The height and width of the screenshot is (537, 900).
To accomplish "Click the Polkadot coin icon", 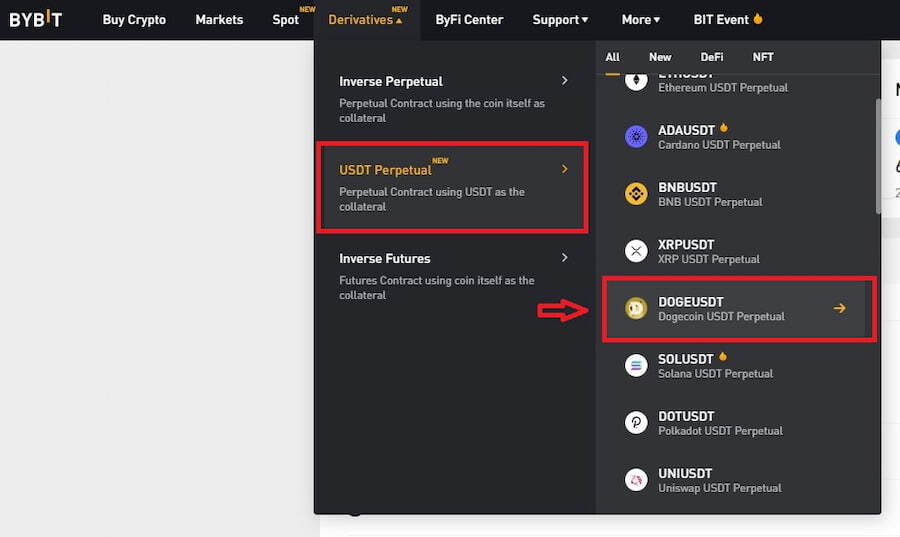I will [636, 423].
